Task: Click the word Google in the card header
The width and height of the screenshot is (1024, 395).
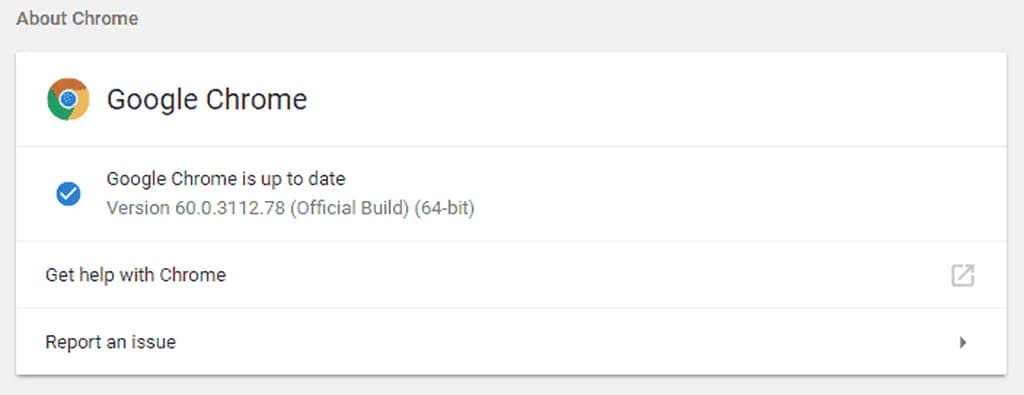Action: [x=152, y=100]
